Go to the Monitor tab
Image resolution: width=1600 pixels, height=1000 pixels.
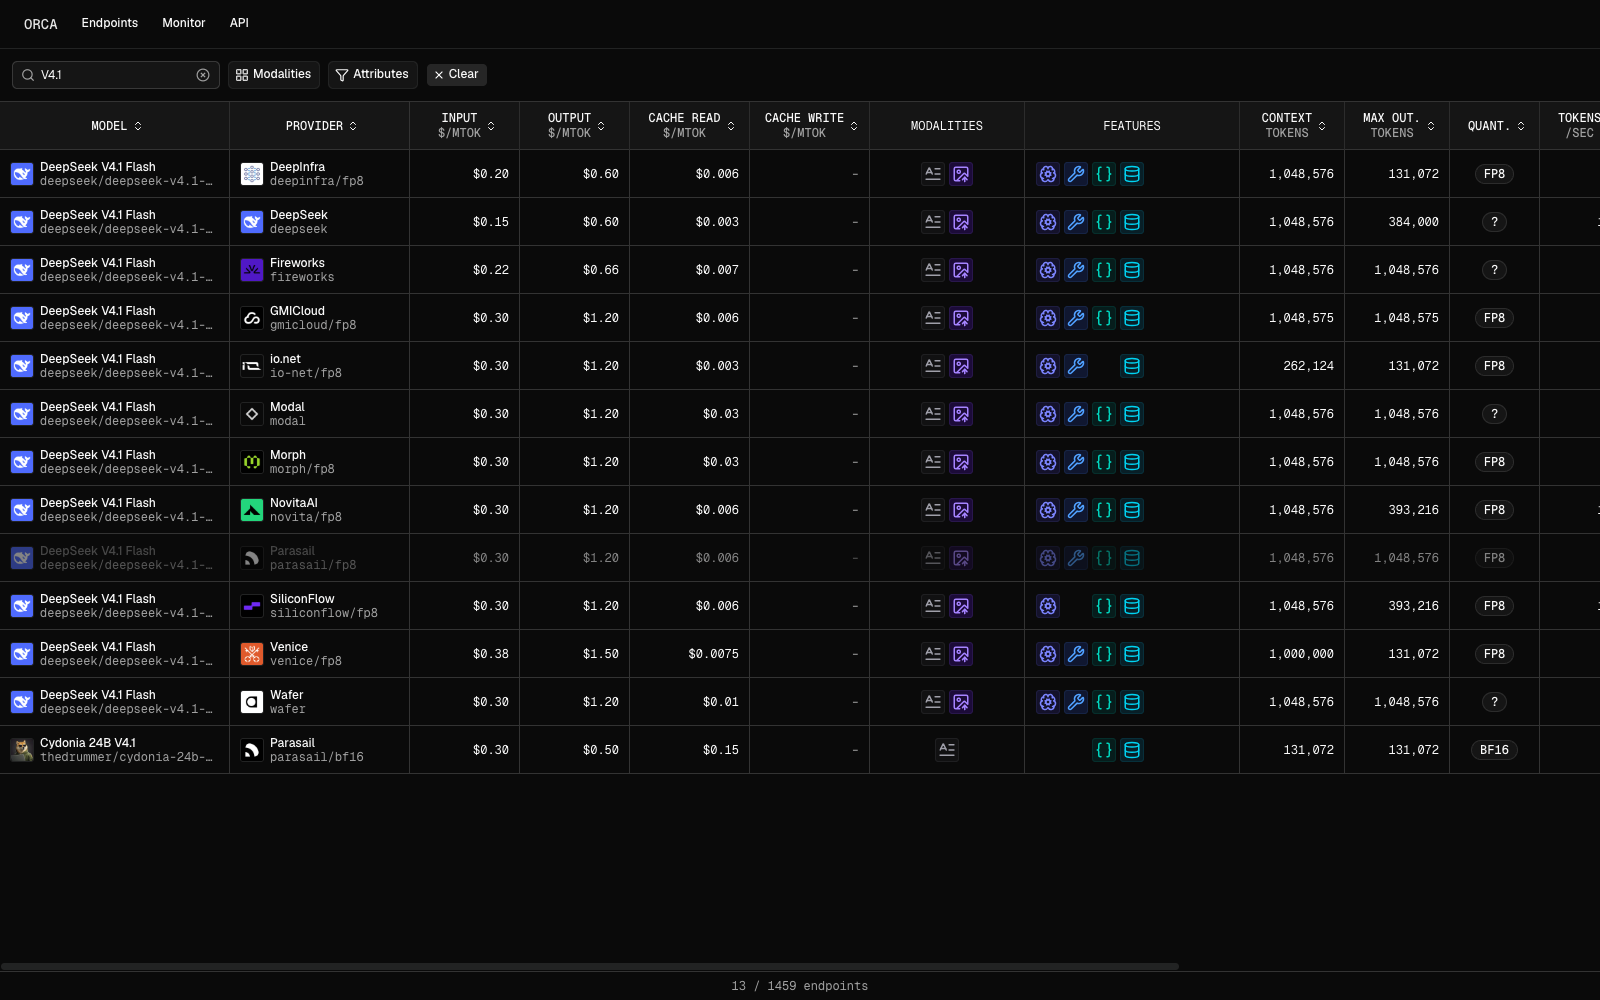point(184,23)
